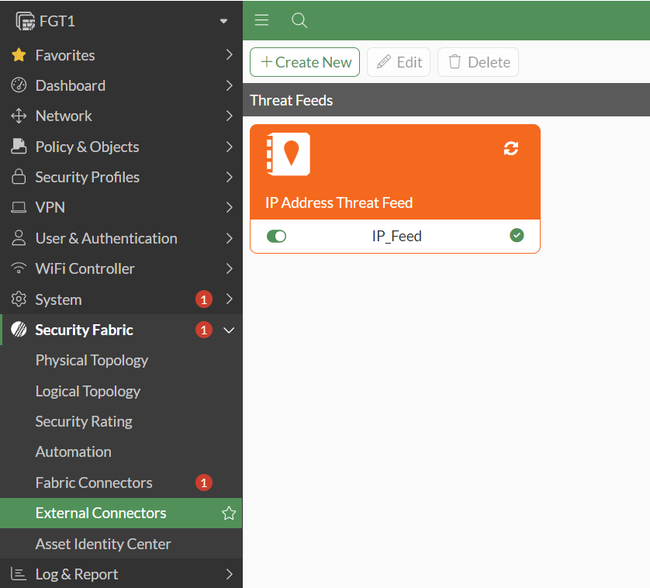Toggle the IP_Feed enable switch
The height and width of the screenshot is (588, 650).
coord(277,236)
